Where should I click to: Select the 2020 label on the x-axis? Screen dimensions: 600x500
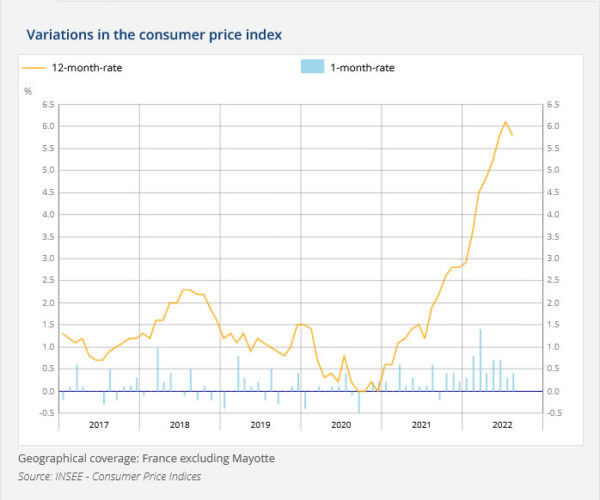pyautogui.click(x=341, y=425)
